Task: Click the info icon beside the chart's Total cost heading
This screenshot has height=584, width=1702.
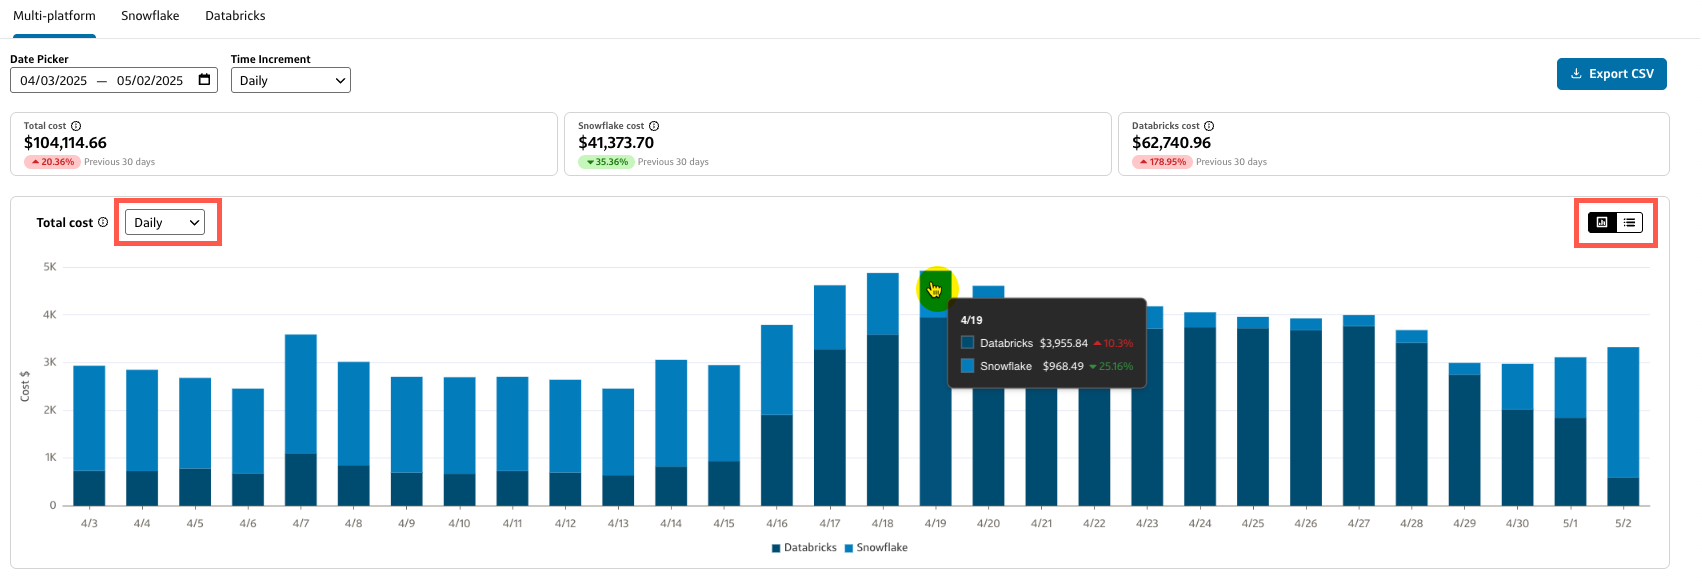Action: (x=103, y=222)
